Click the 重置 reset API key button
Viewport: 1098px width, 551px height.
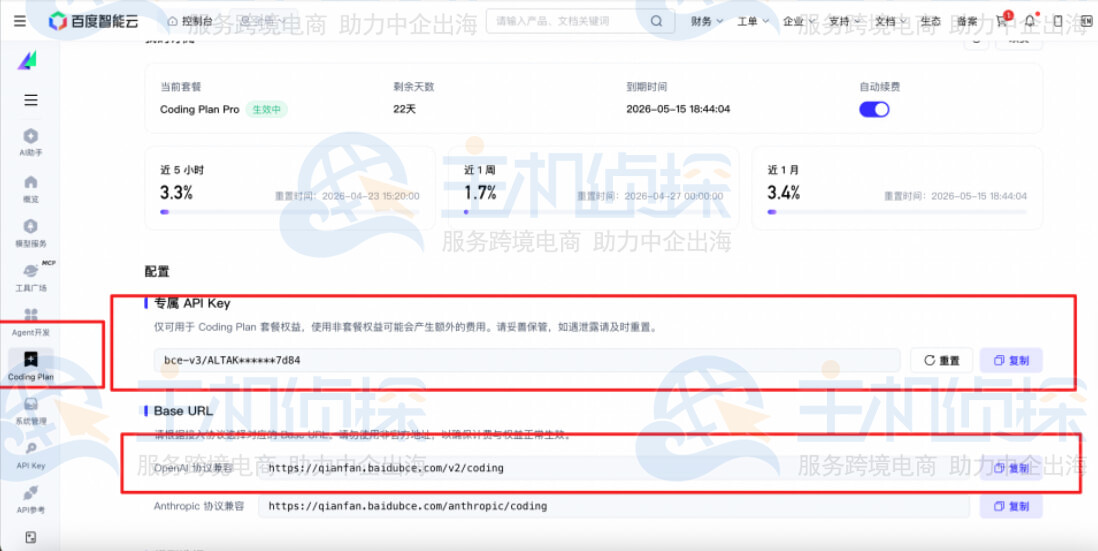pyautogui.click(x=941, y=361)
